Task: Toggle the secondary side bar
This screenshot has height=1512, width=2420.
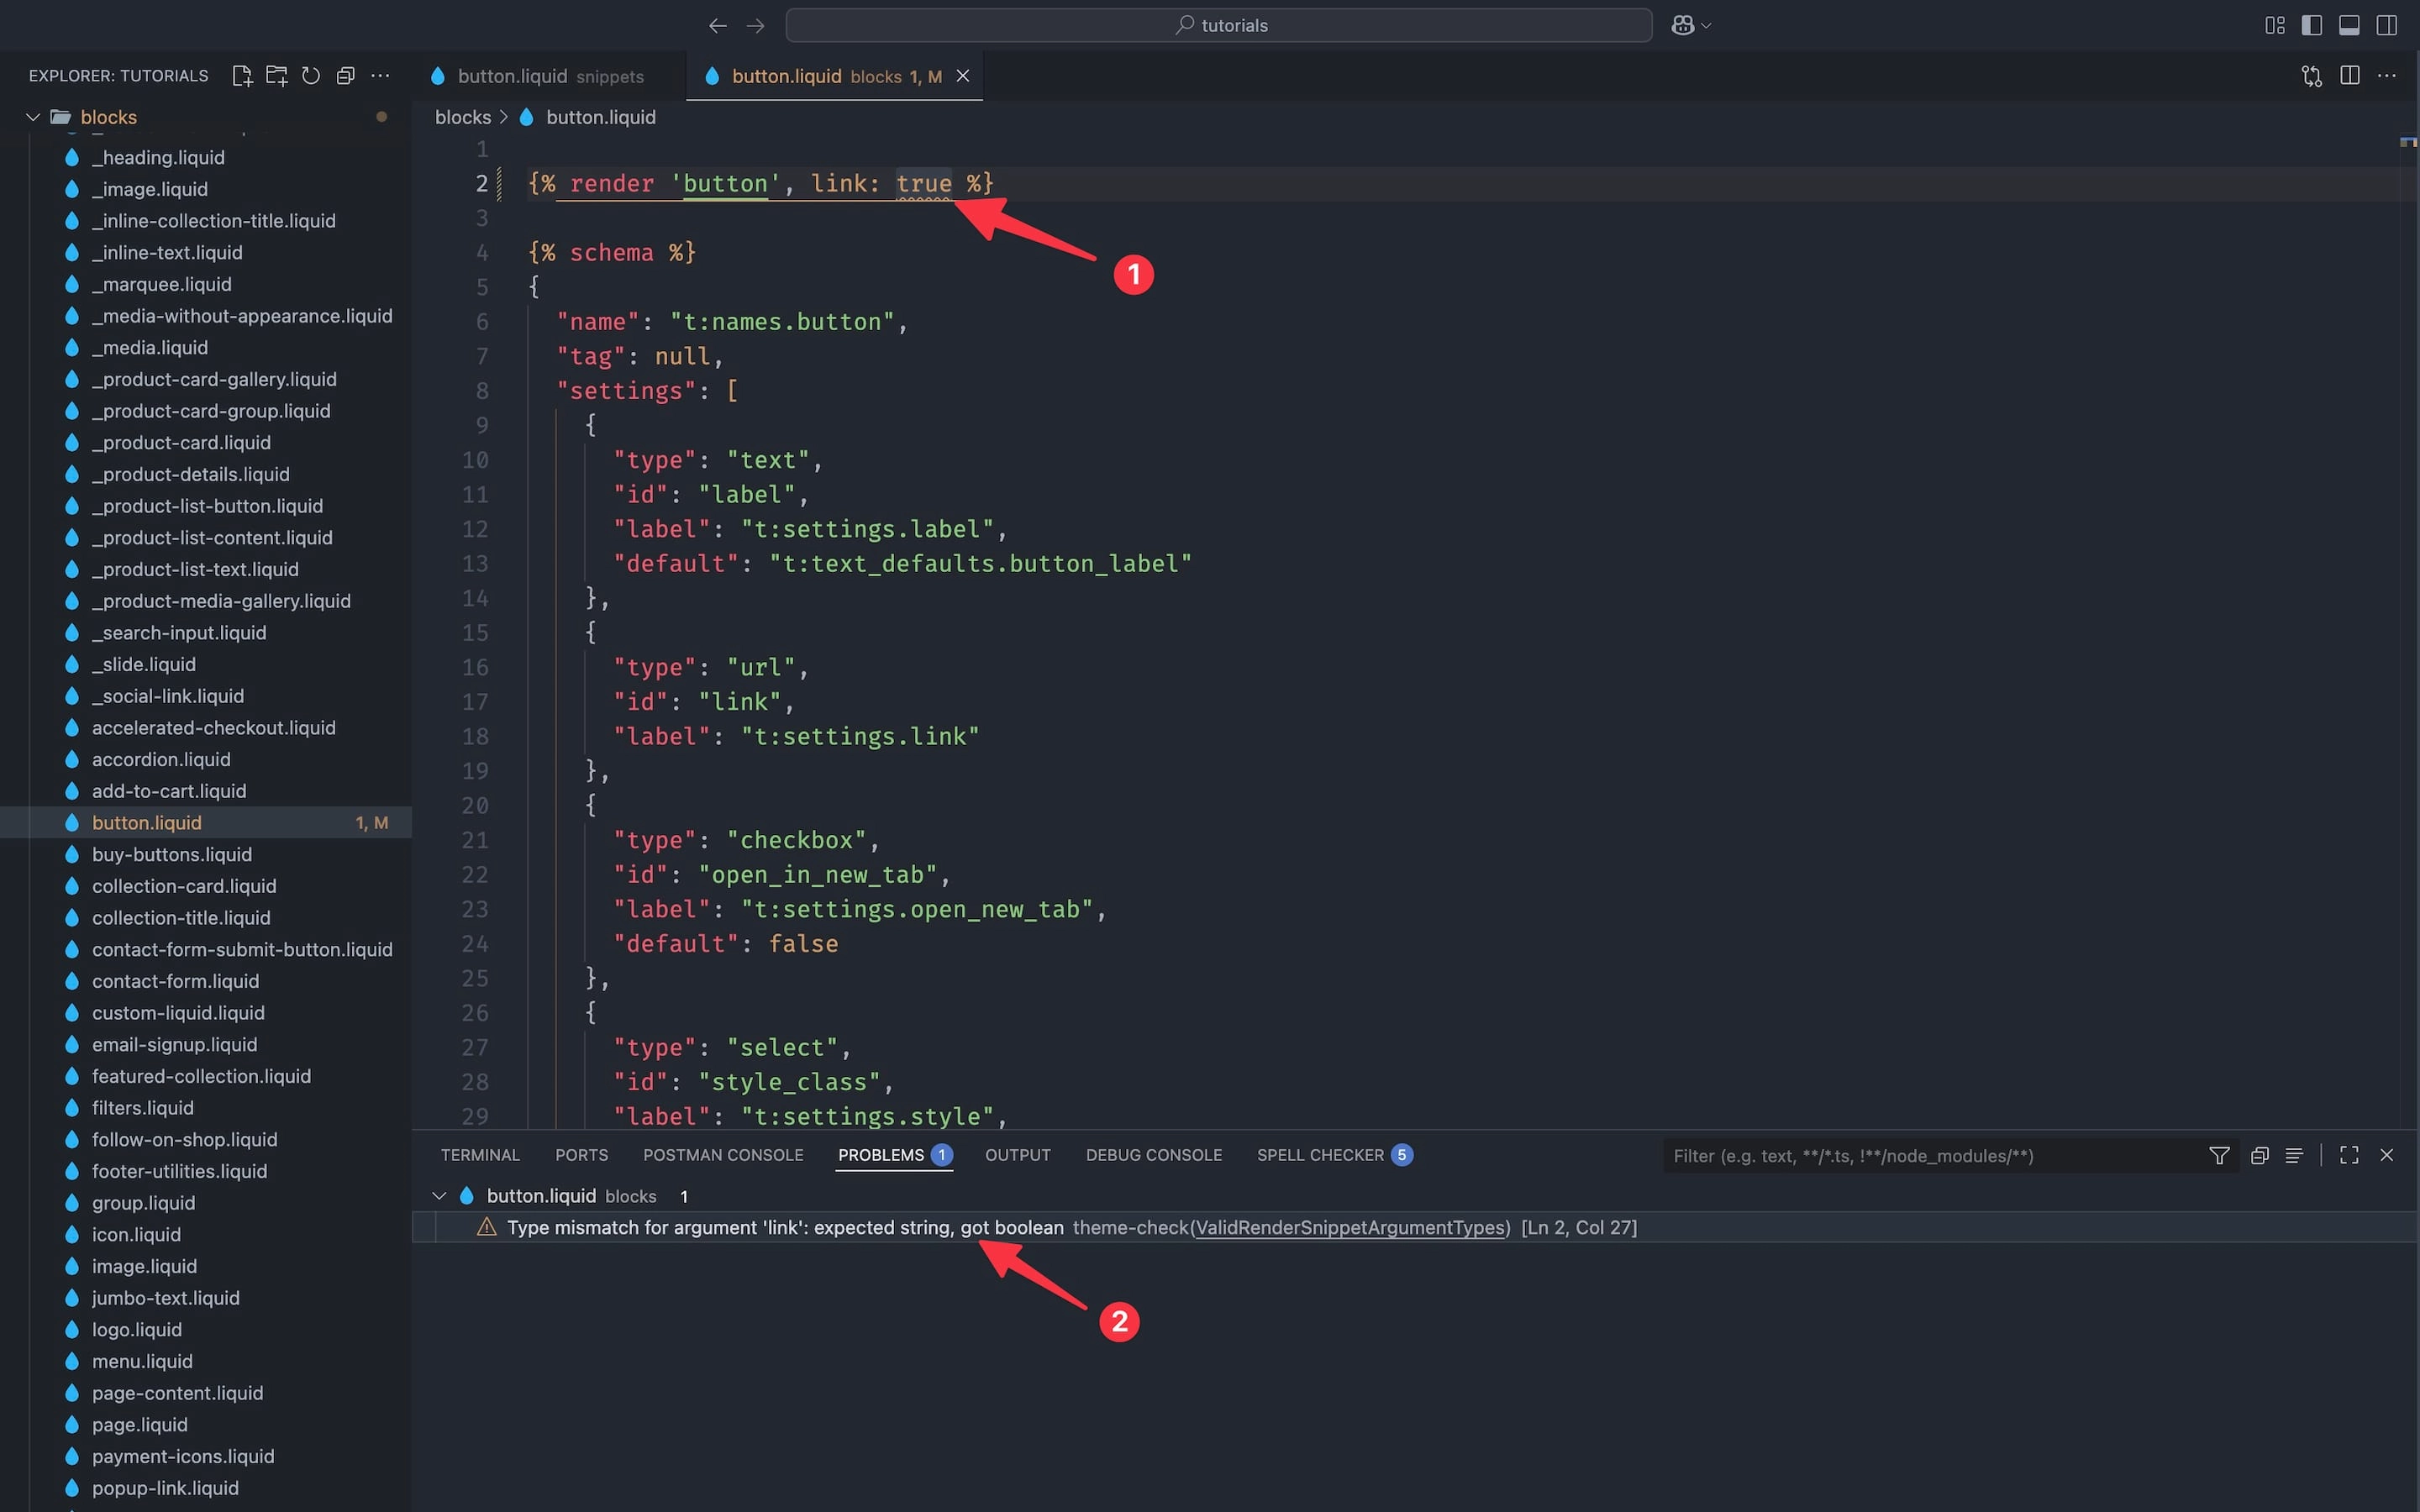Action: [x=2387, y=25]
